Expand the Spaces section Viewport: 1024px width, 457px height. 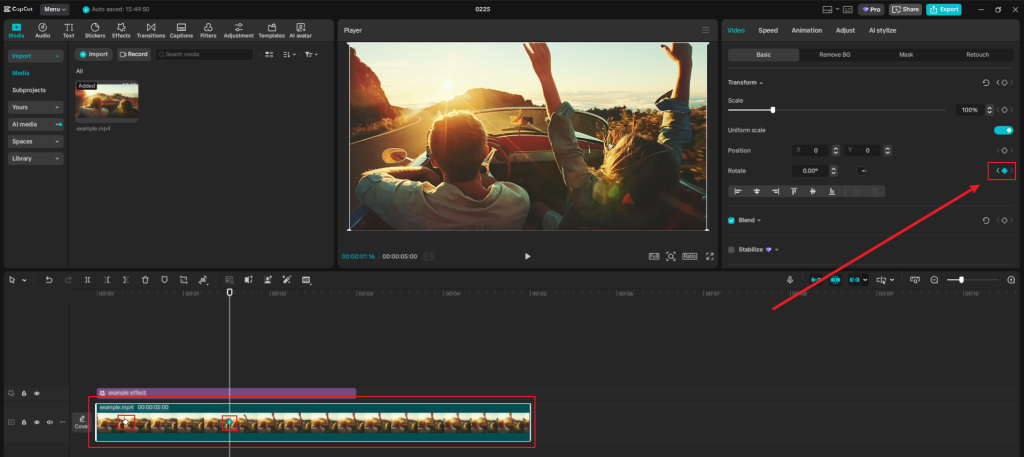tap(36, 141)
